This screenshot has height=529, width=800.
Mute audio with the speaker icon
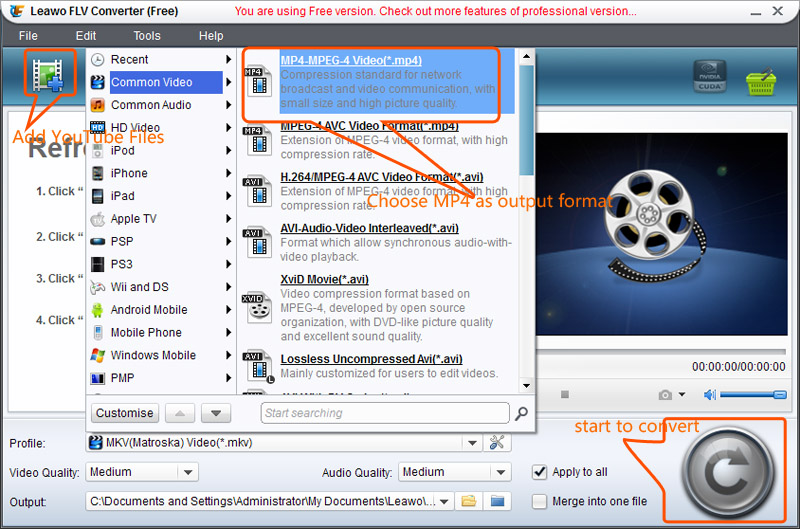click(x=710, y=394)
